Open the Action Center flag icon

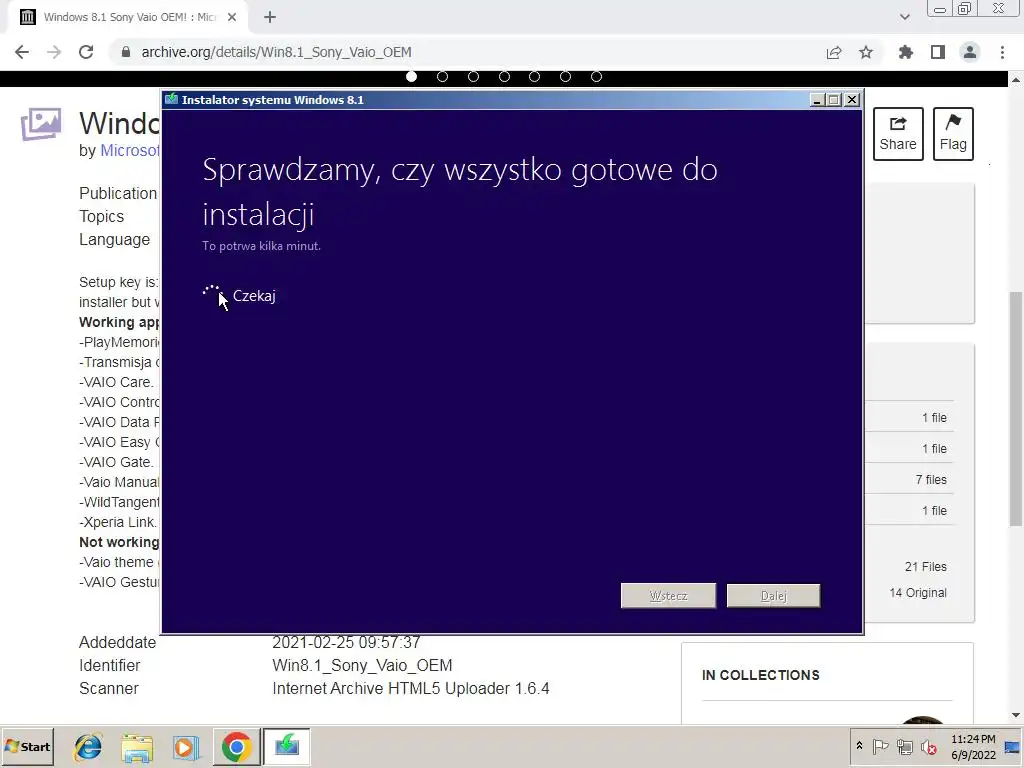pos(880,746)
